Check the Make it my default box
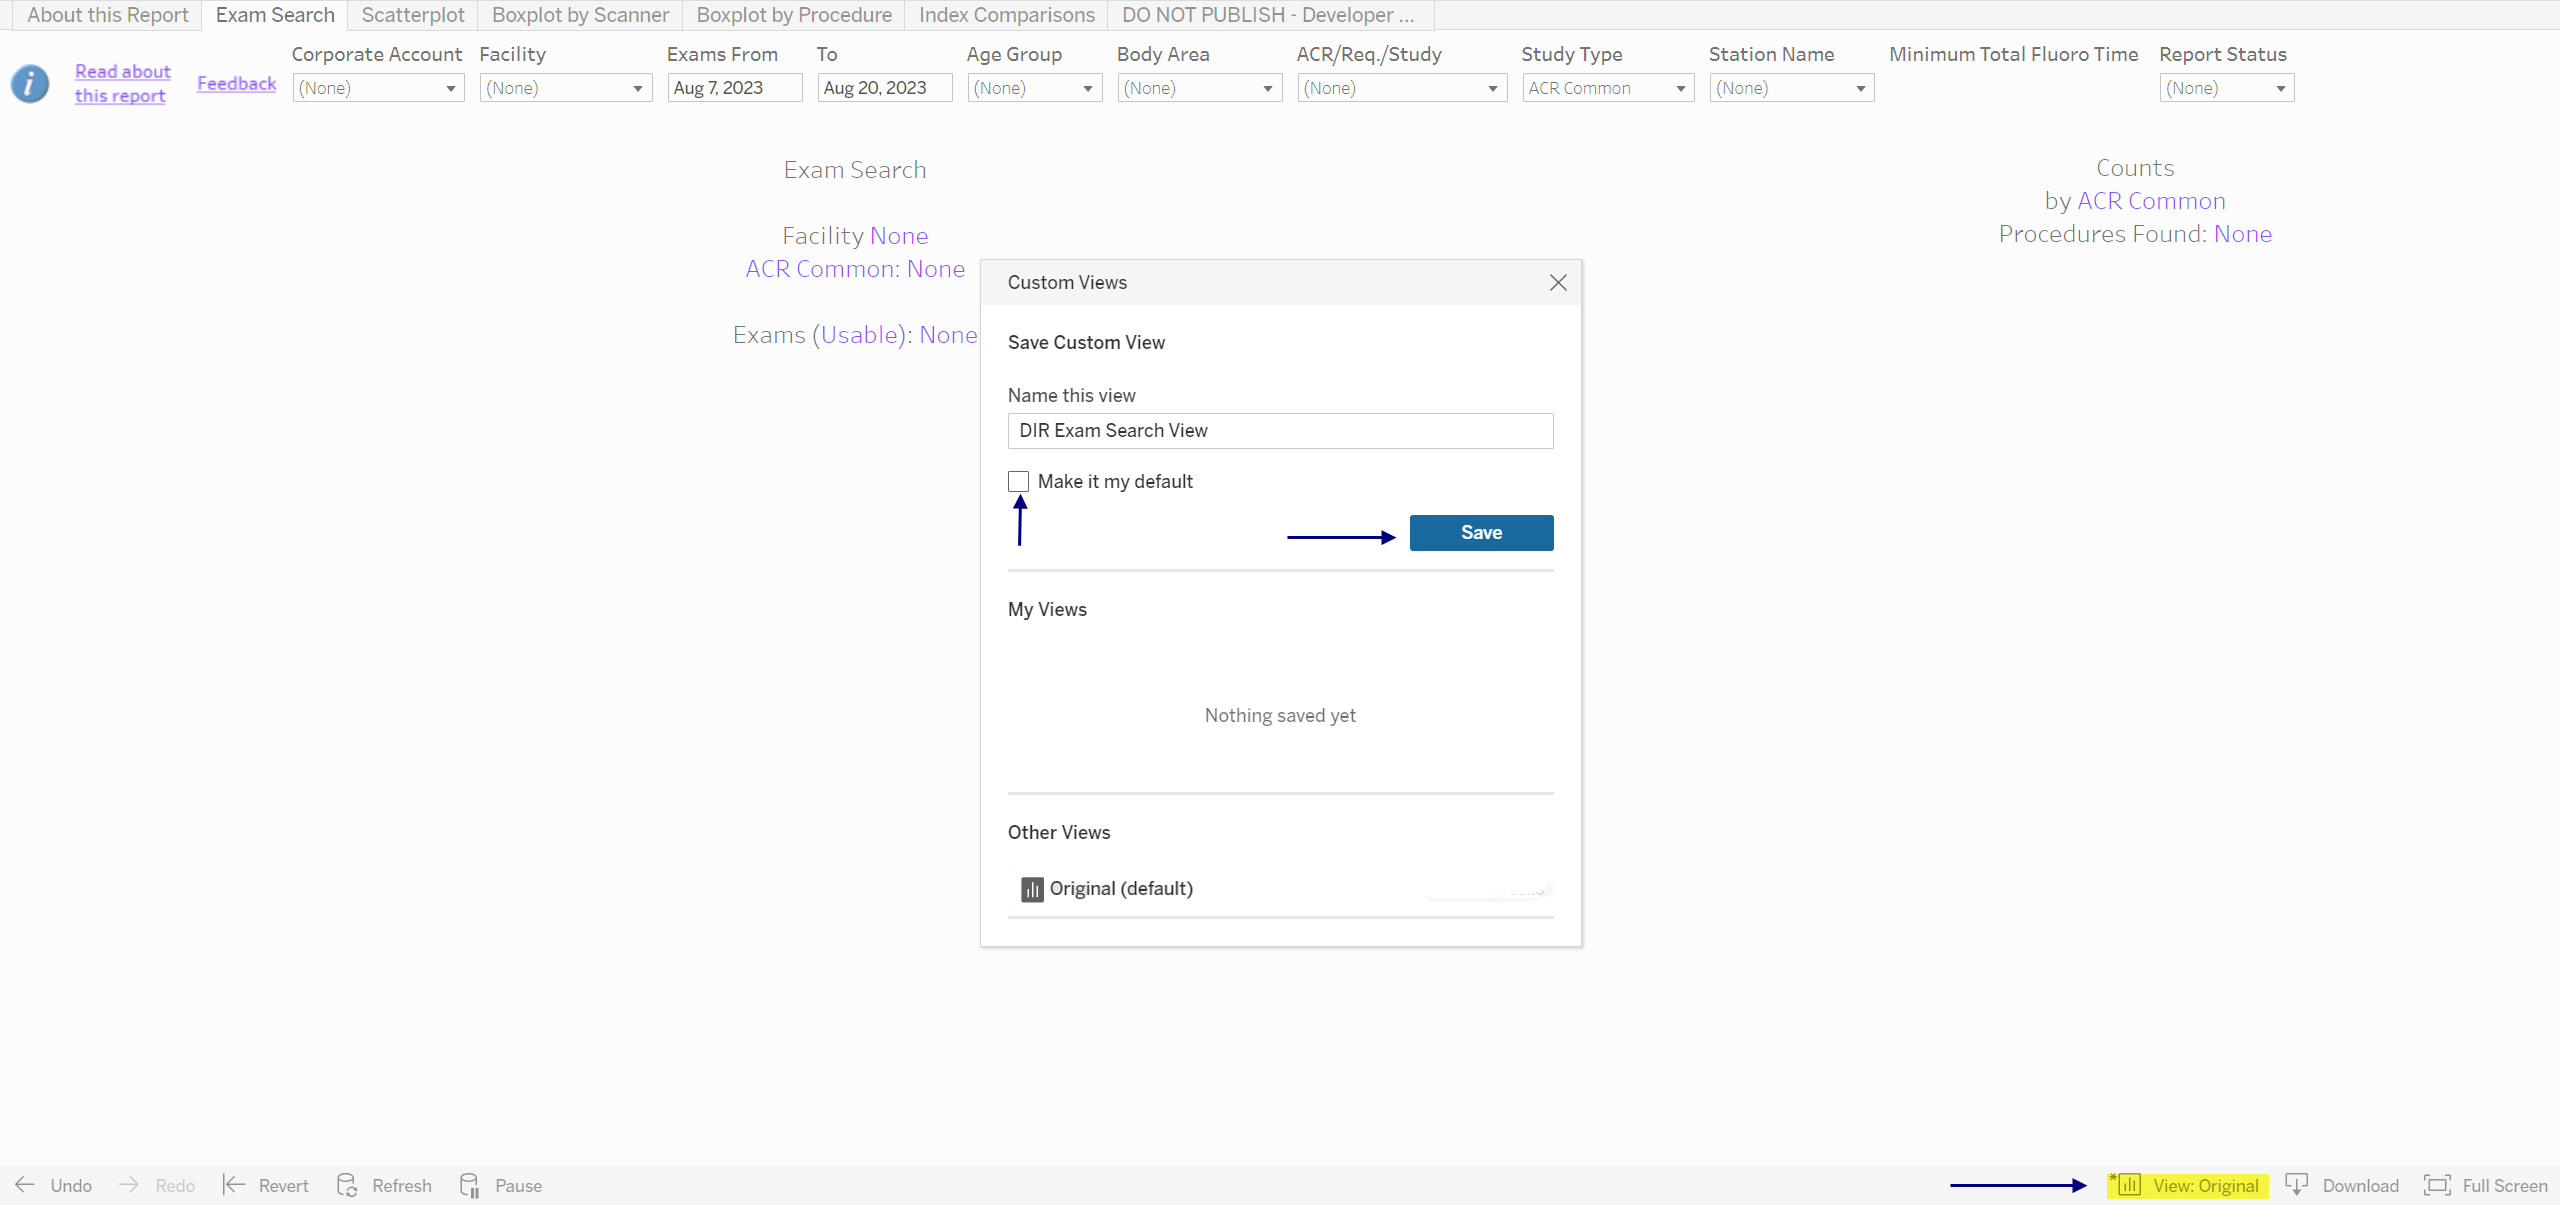The image size is (2561, 1205). pyautogui.click(x=1018, y=481)
